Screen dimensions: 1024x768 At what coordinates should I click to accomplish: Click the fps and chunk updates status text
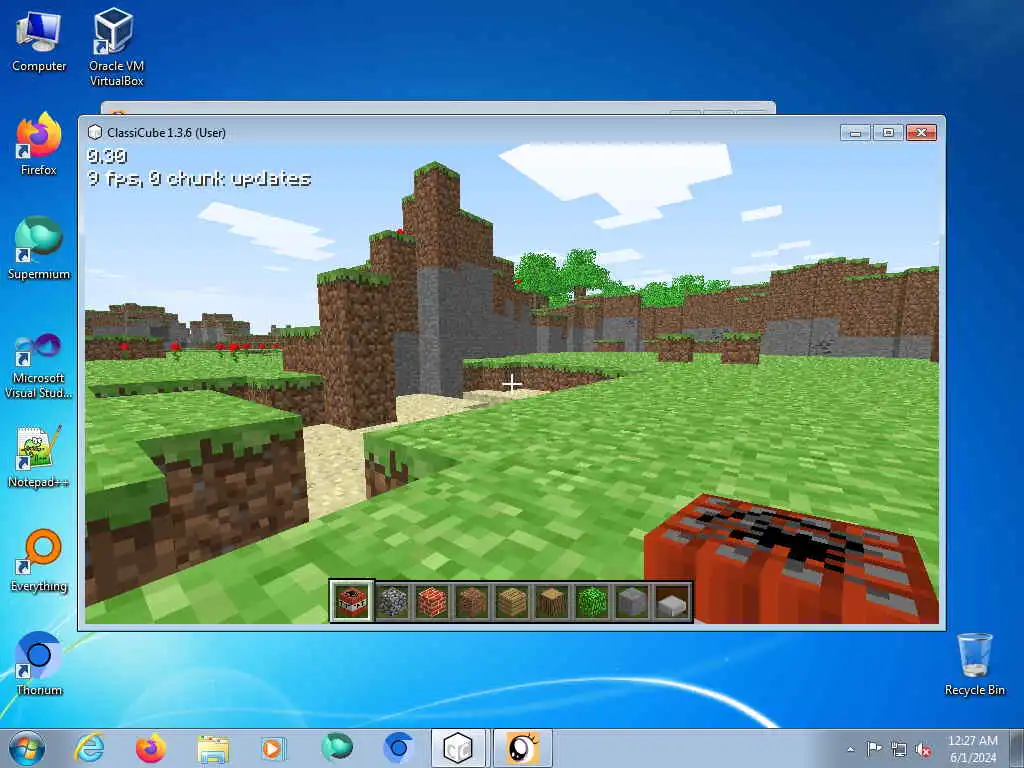[199, 179]
